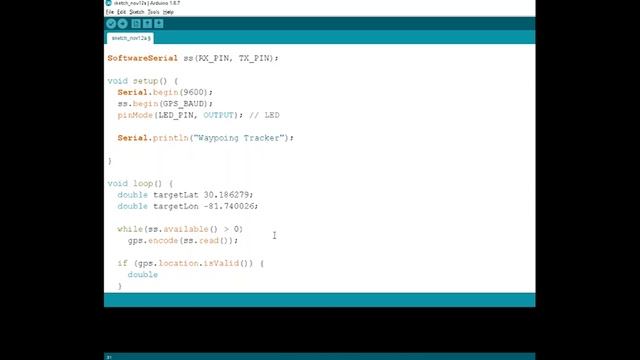Click the Arduino app icon in title bar
640x360 pixels.
(x=109, y=3)
